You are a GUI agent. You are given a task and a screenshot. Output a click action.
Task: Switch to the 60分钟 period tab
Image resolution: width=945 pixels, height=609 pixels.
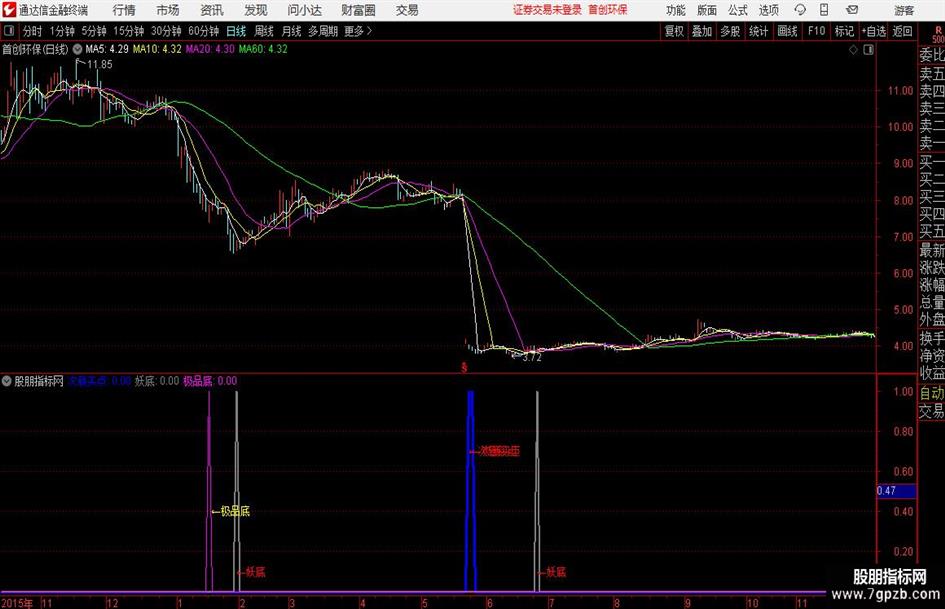[x=204, y=31]
